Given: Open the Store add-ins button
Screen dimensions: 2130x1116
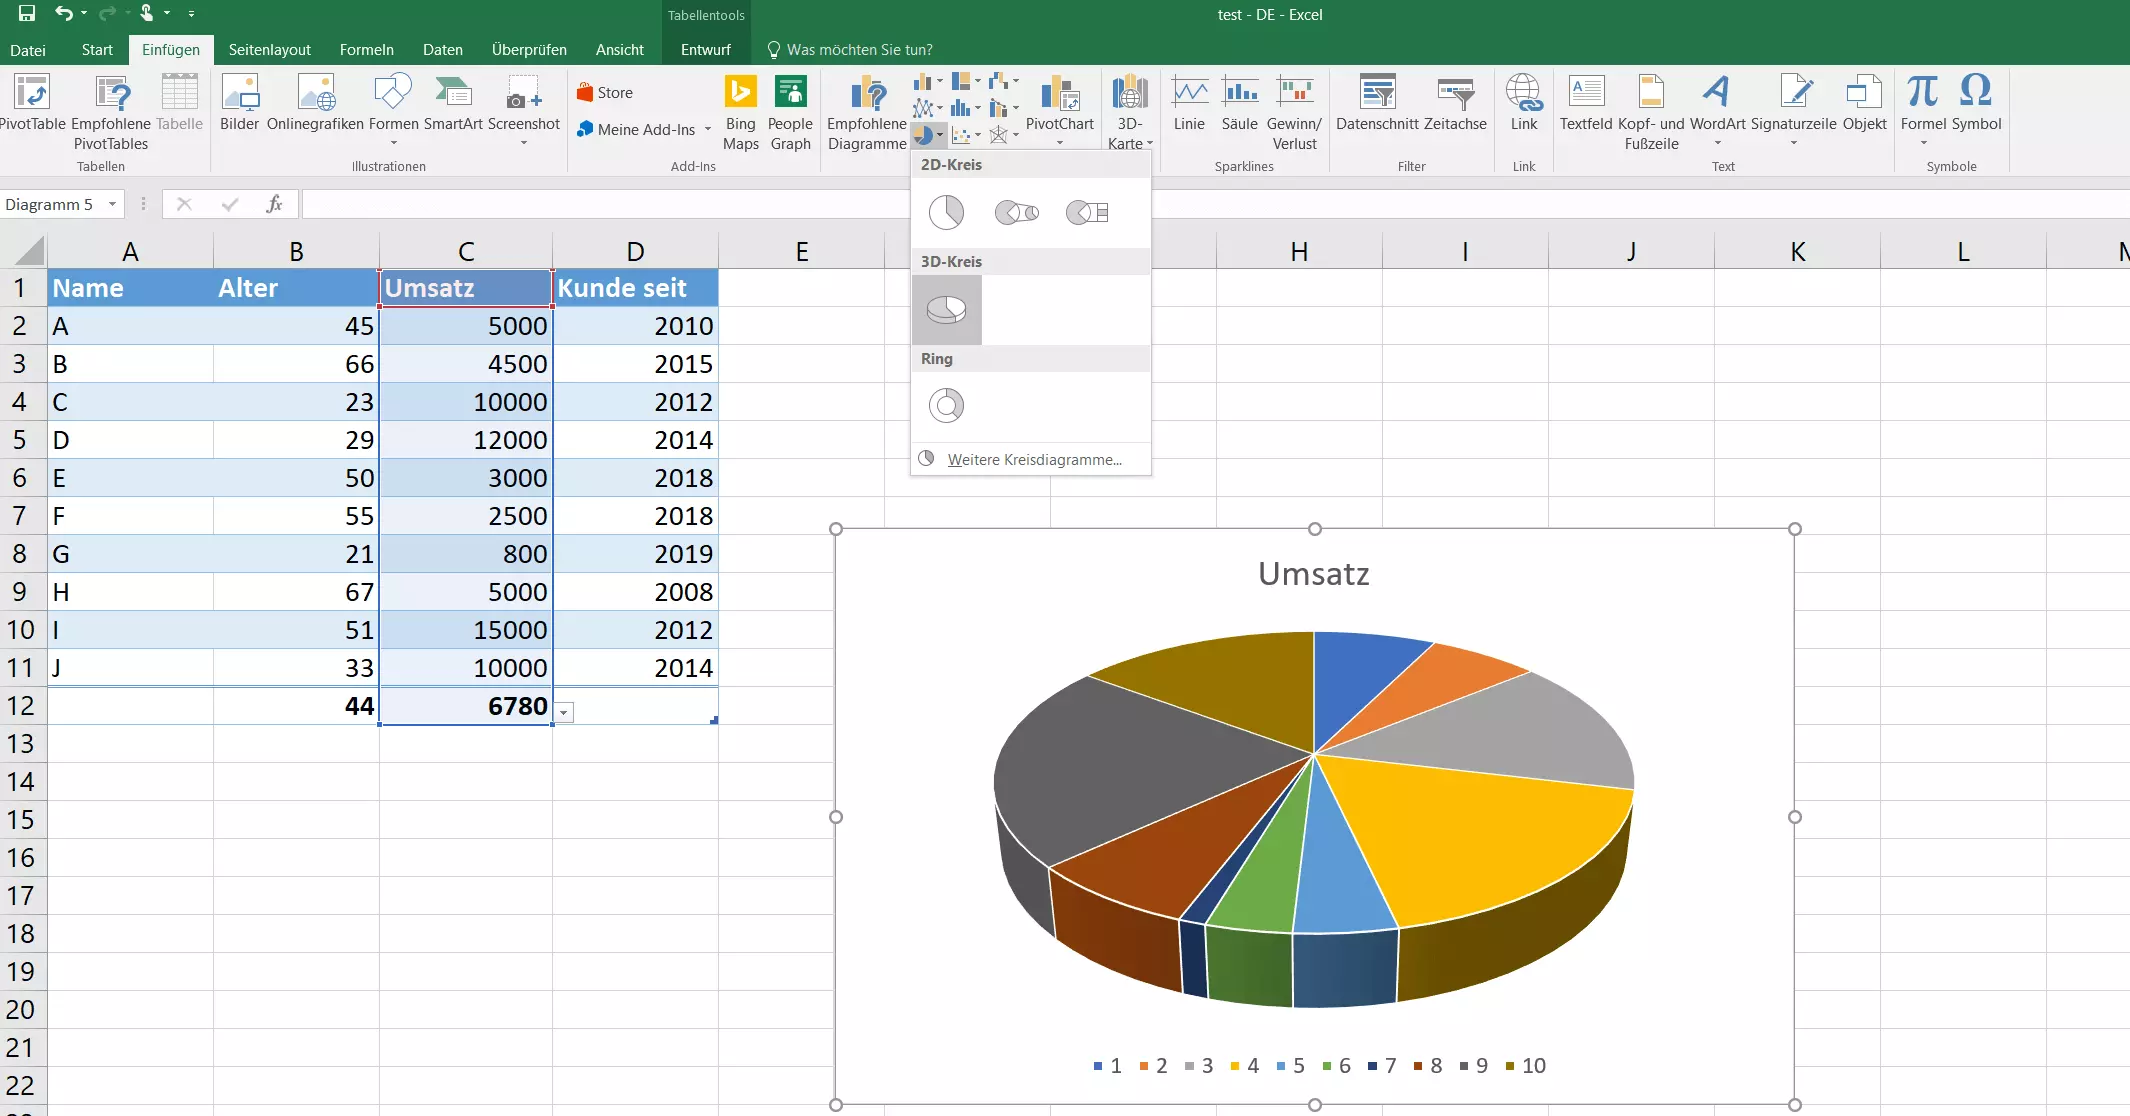Looking at the screenshot, I should [x=605, y=92].
